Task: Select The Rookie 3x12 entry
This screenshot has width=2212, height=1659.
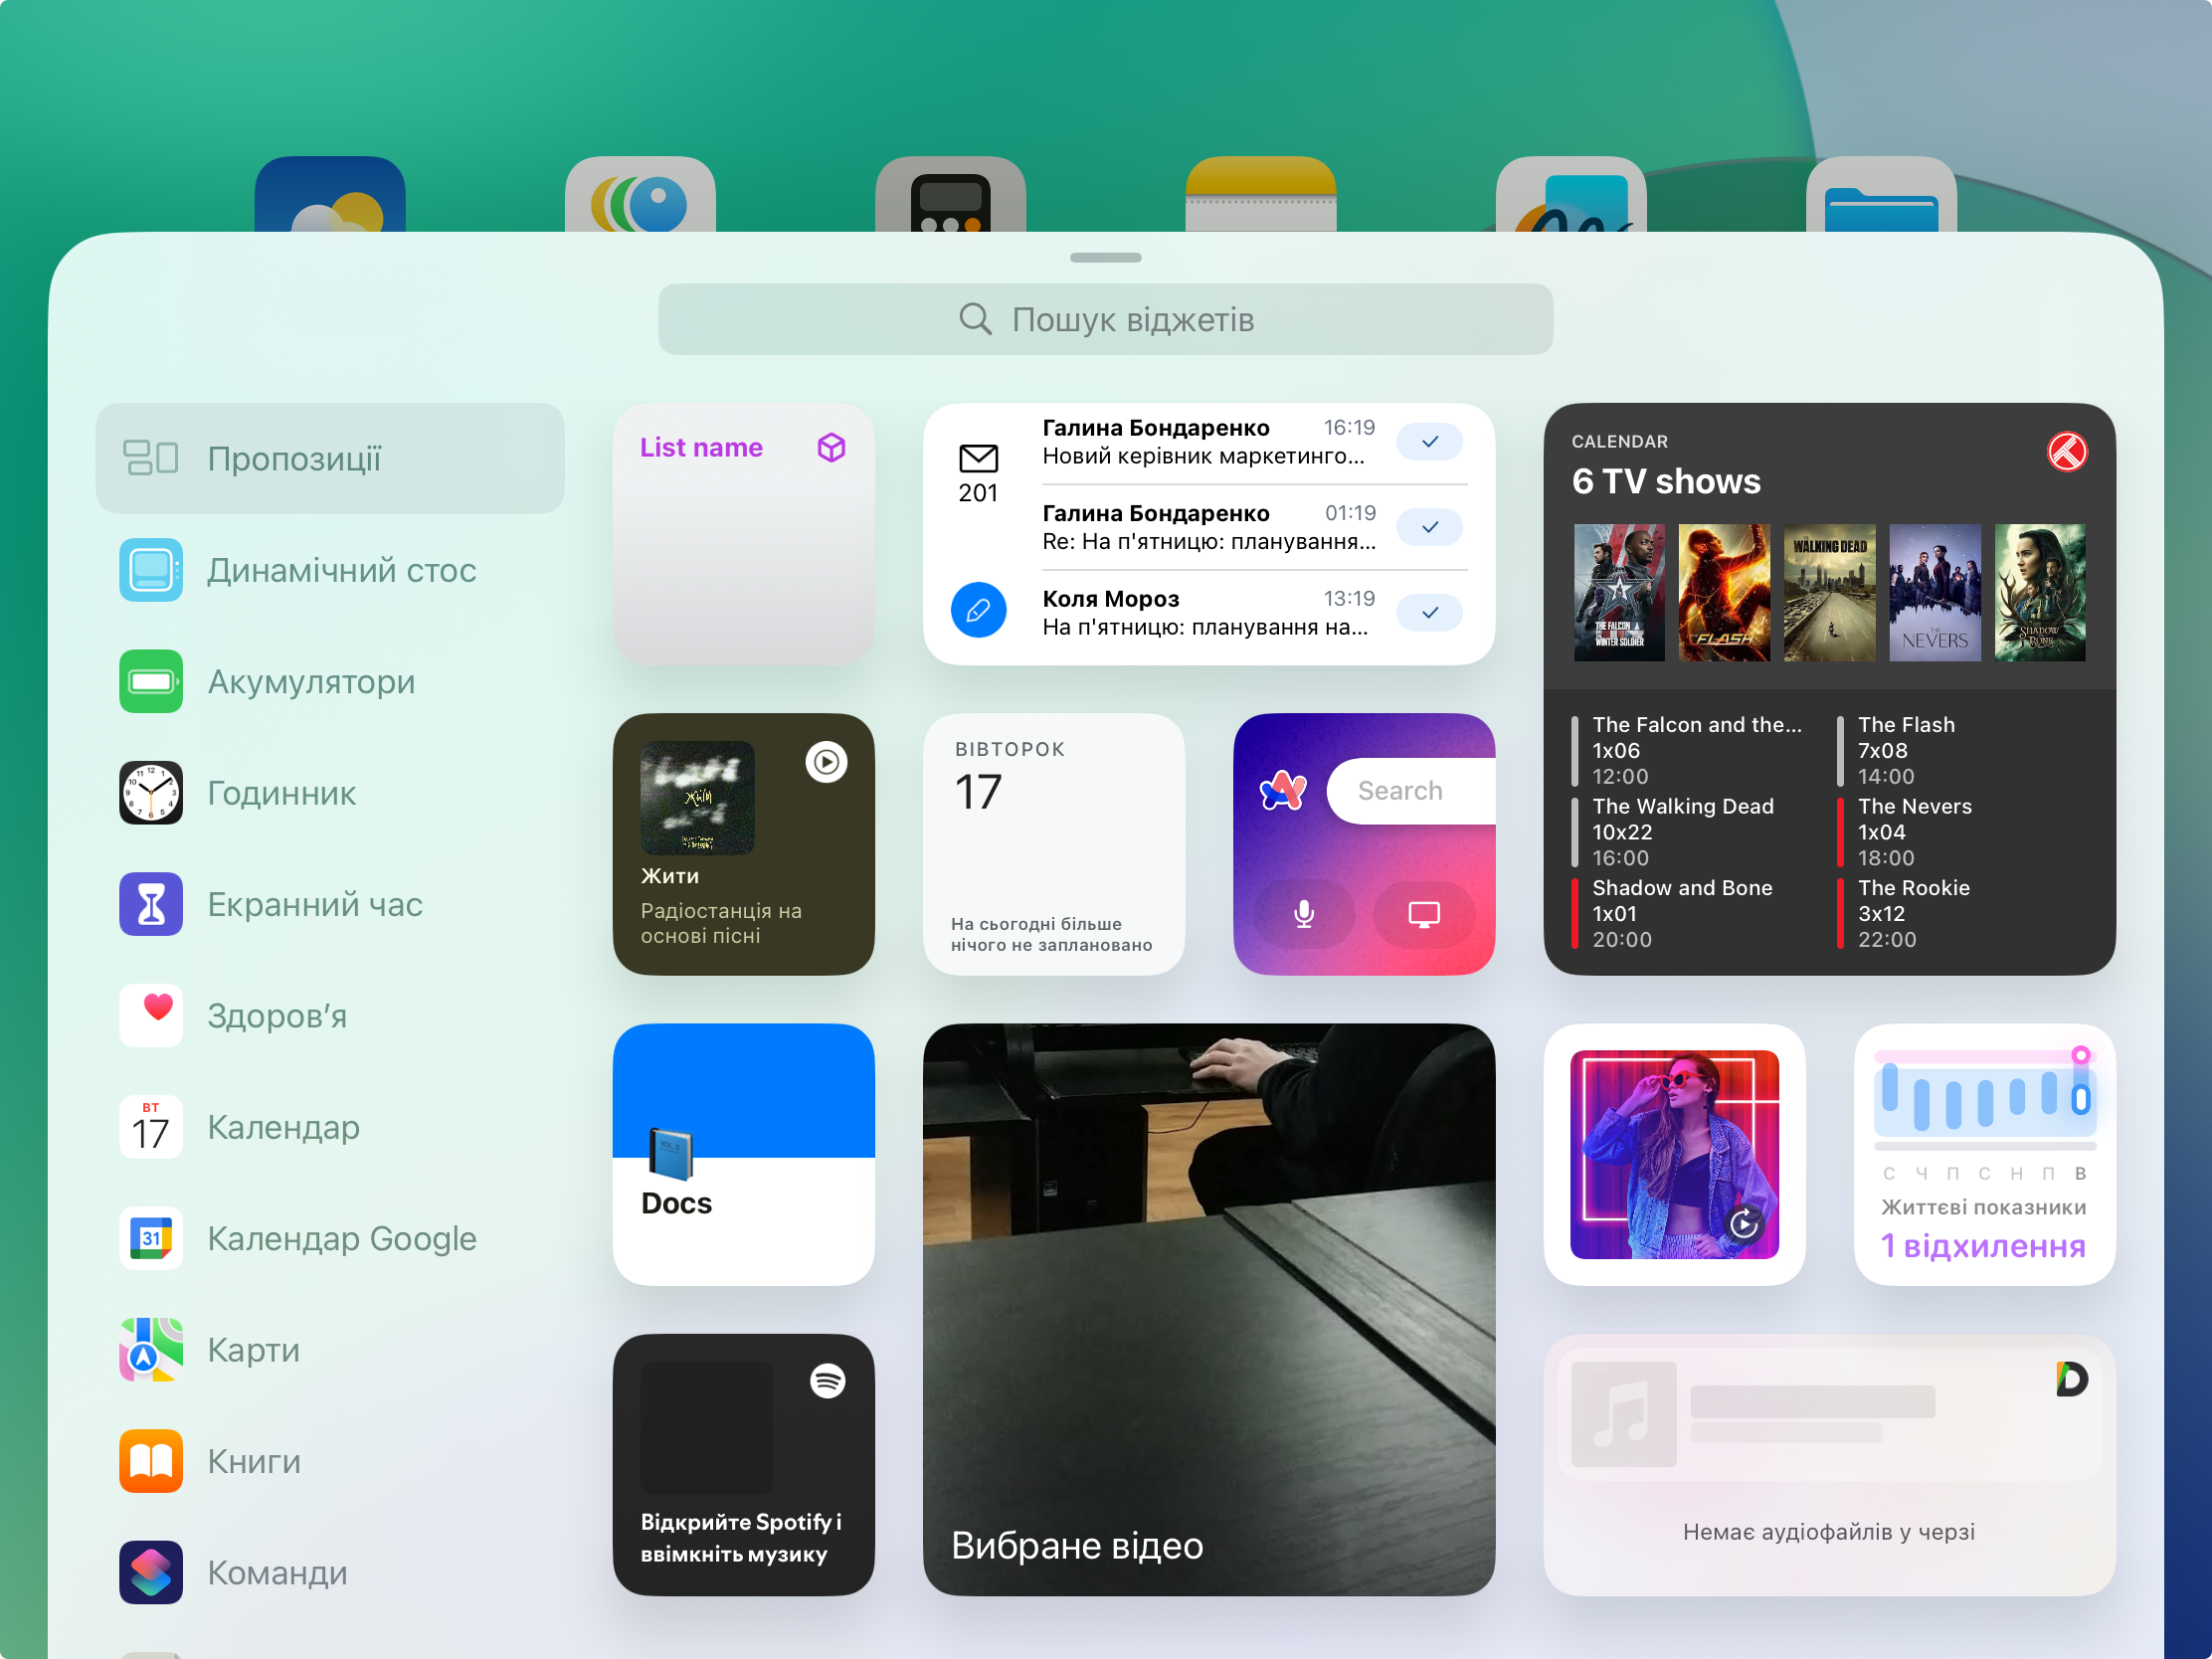Action: pyautogui.click(x=1906, y=913)
